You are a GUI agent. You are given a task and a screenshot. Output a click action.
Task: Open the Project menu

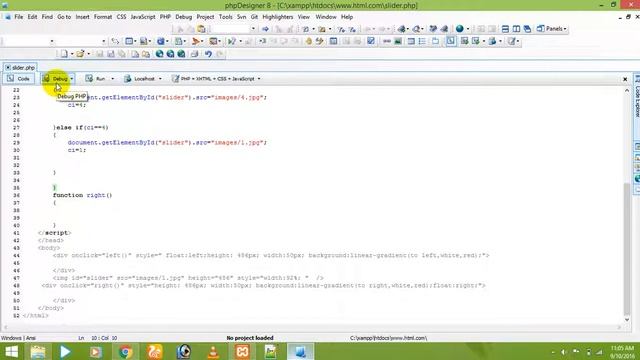click(x=205, y=17)
